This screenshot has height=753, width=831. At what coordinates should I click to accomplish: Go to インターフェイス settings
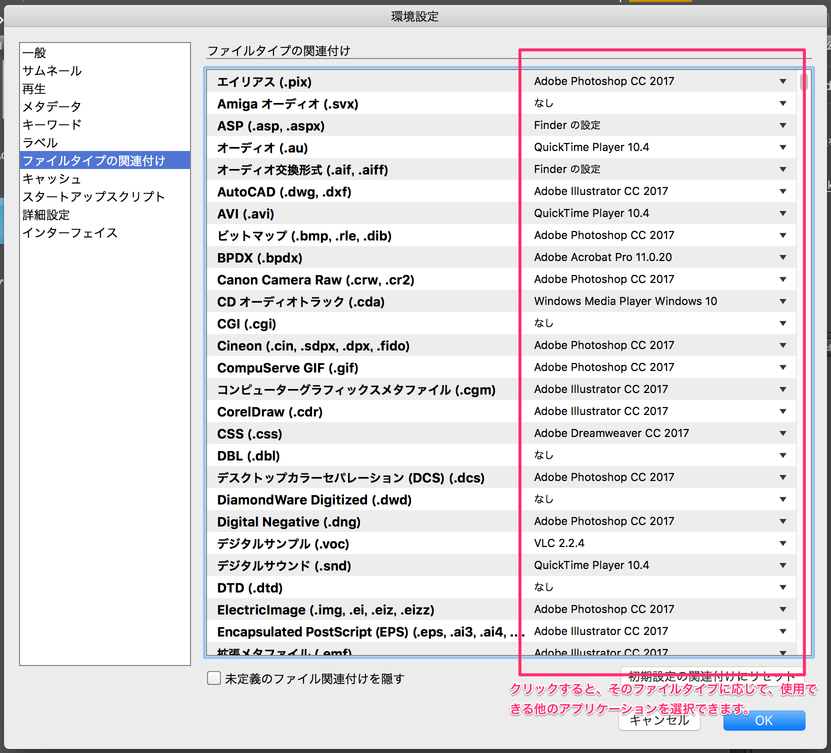(x=70, y=233)
